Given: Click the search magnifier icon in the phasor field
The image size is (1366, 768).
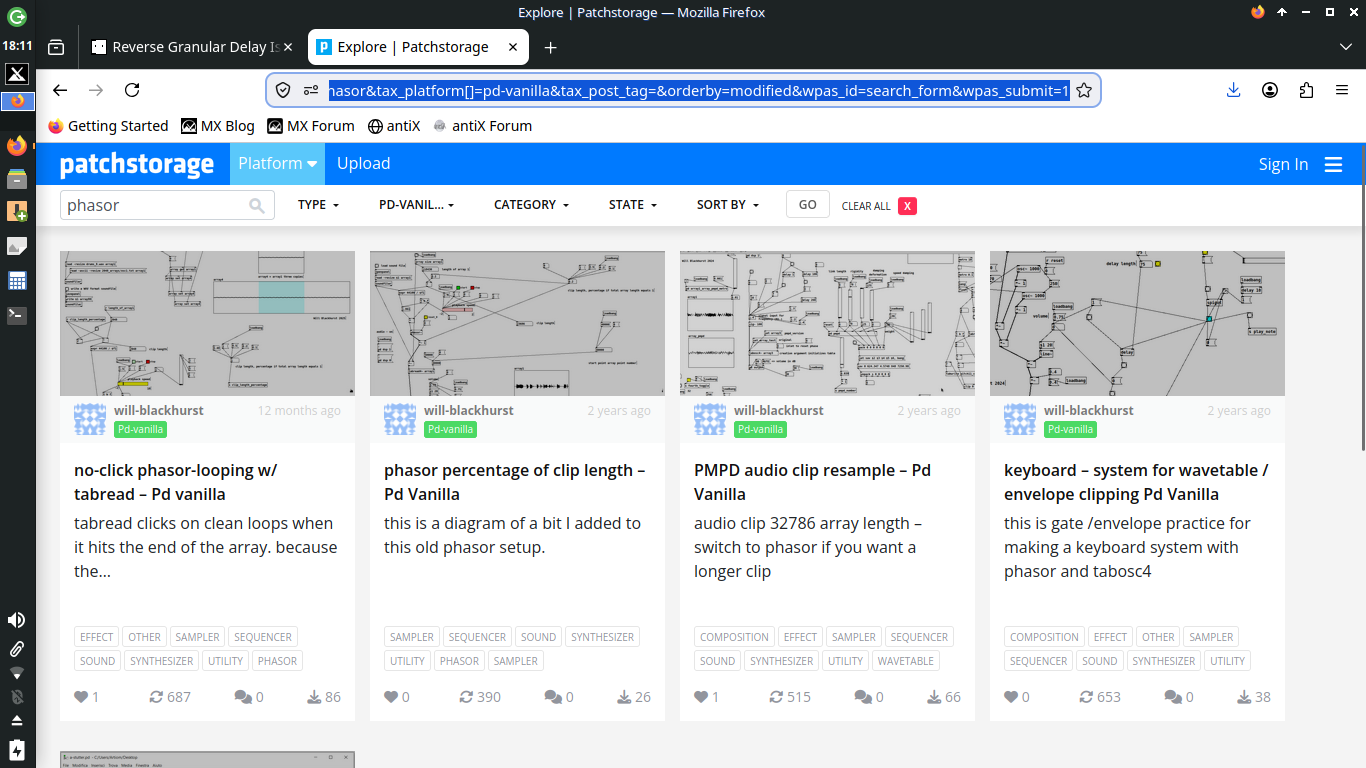Looking at the screenshot, I should [257, 205].
